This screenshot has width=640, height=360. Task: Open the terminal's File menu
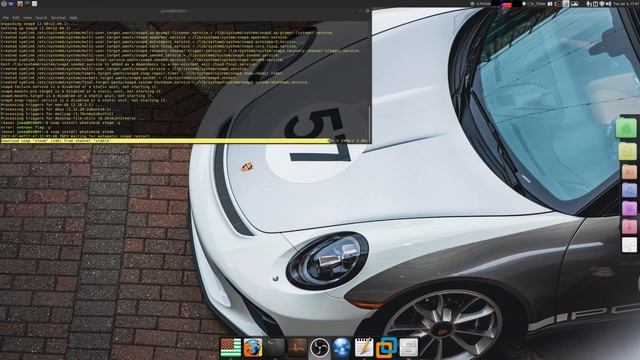(6, 18)
